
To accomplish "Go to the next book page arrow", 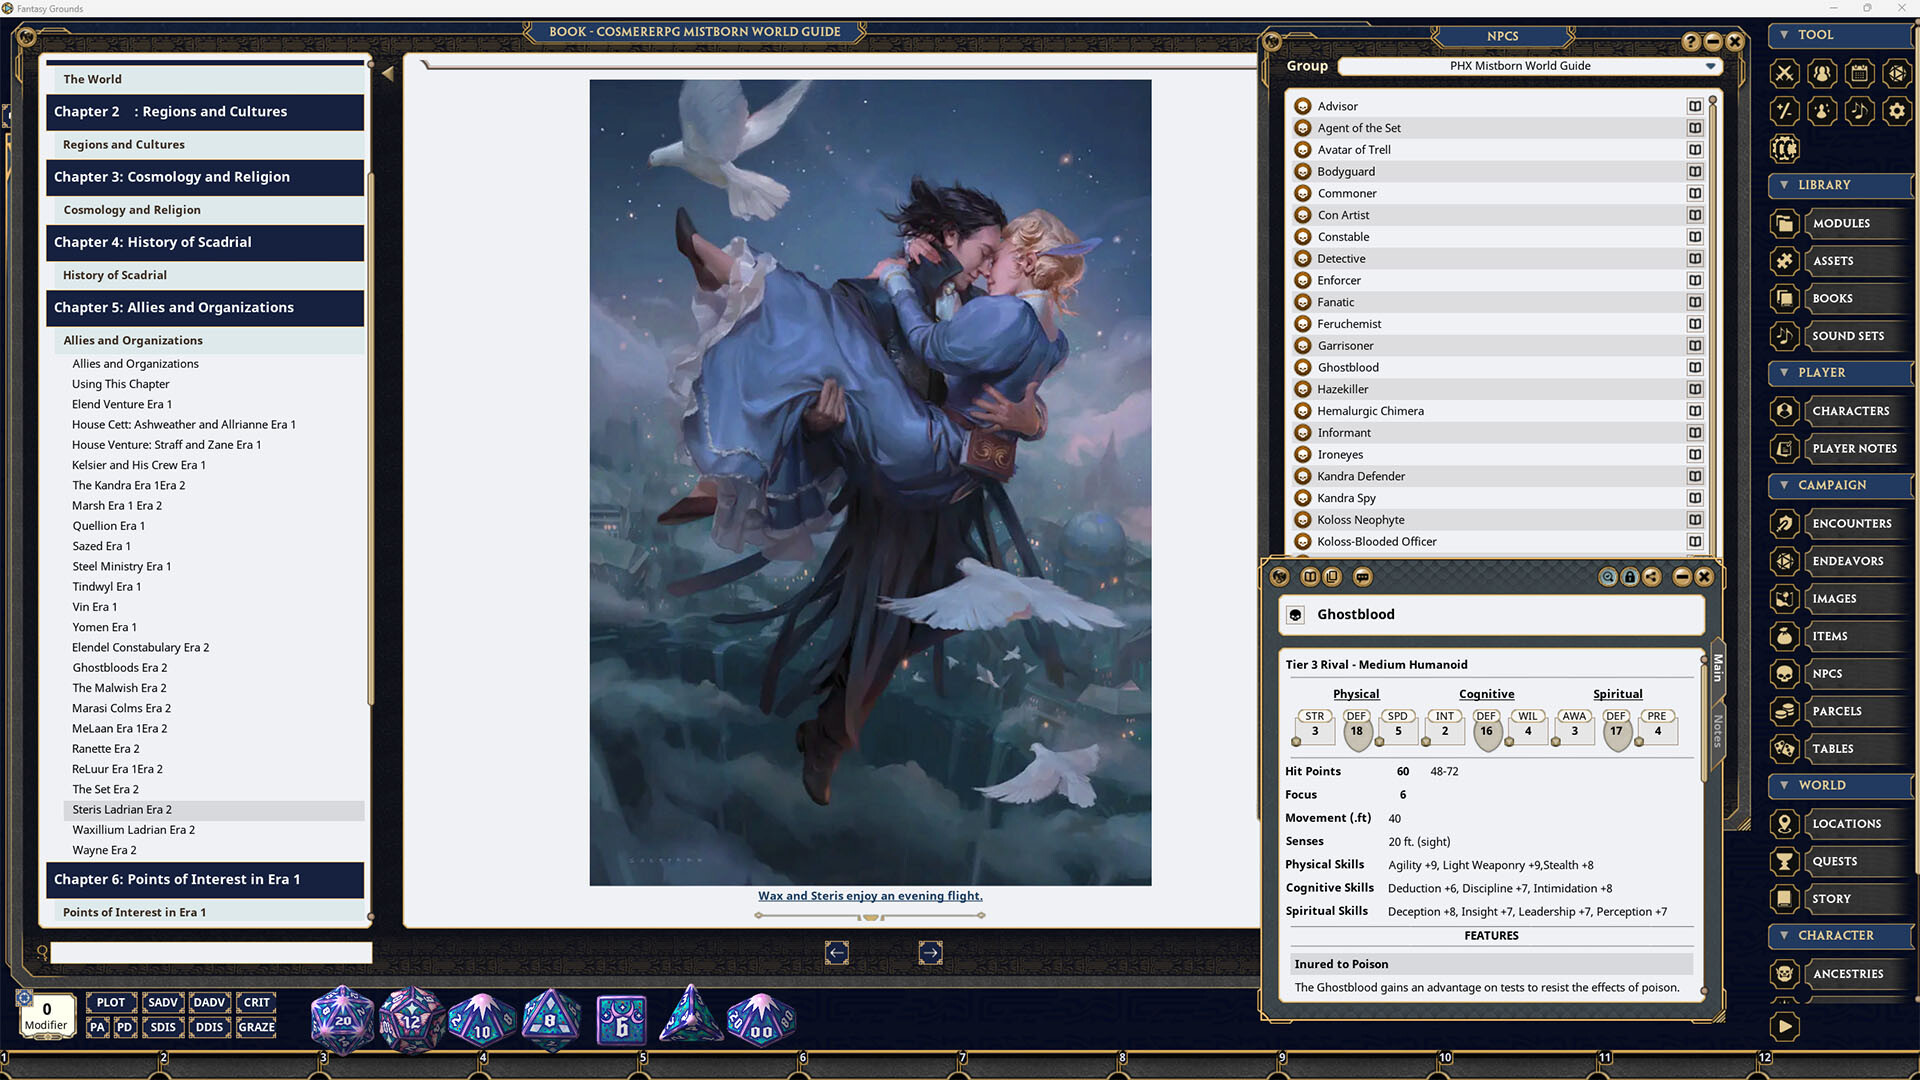I will point(930,953).
